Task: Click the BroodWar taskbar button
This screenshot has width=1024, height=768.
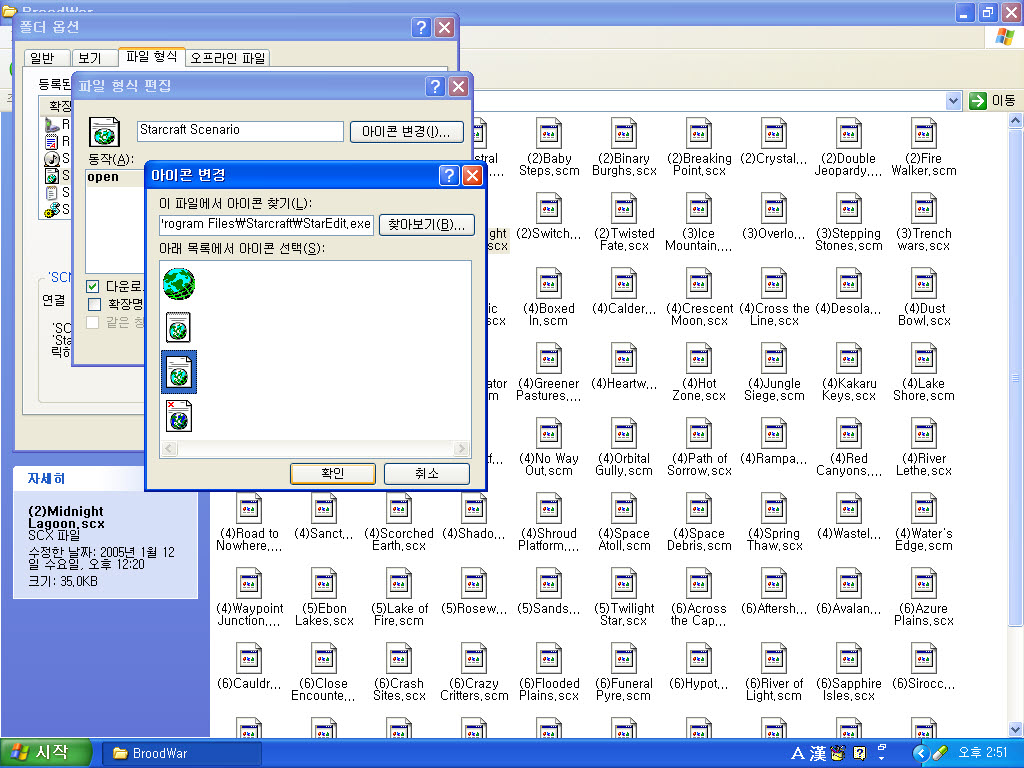Action: pos(181,753)
